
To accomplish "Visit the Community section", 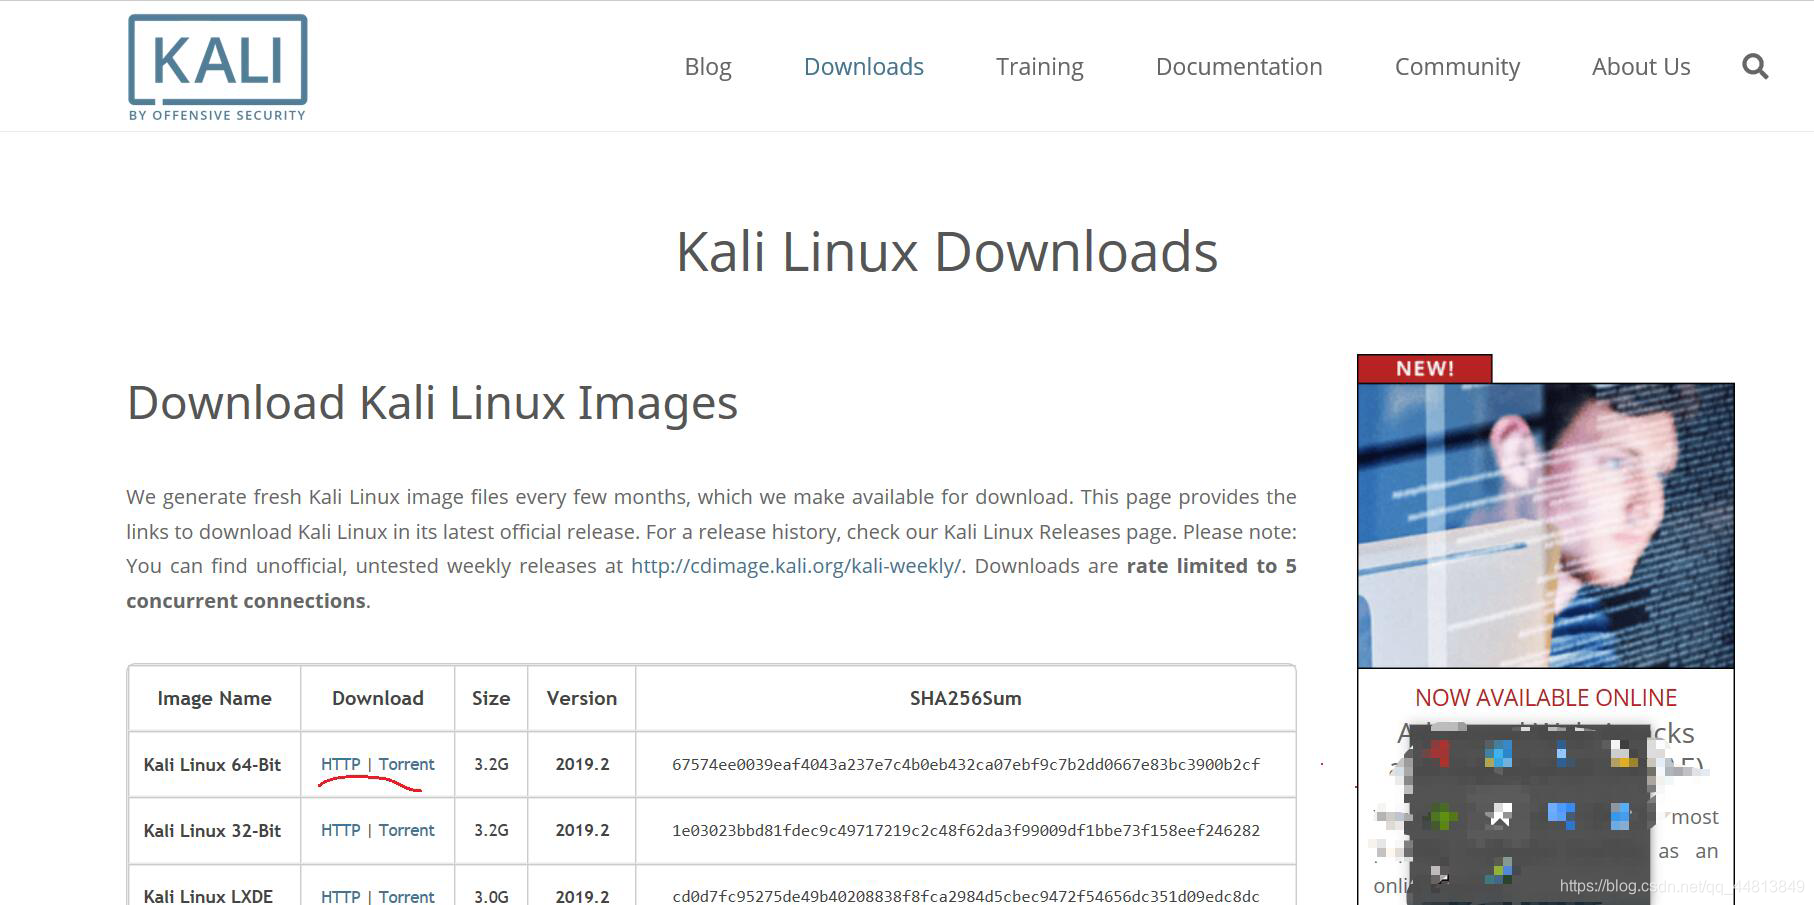I will click(1457, 66).
